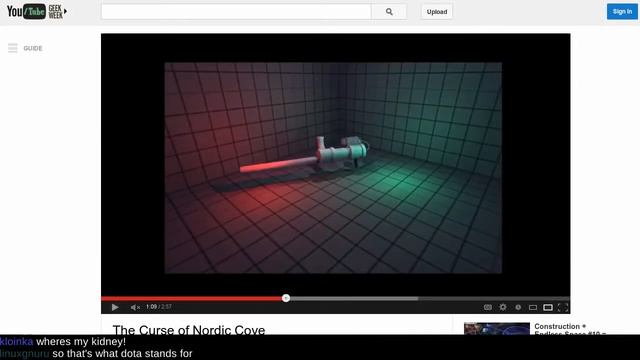Screen dimensions: 640x360
Task: Focus the YouTube search input field
Action: click(x=236, y=12)
